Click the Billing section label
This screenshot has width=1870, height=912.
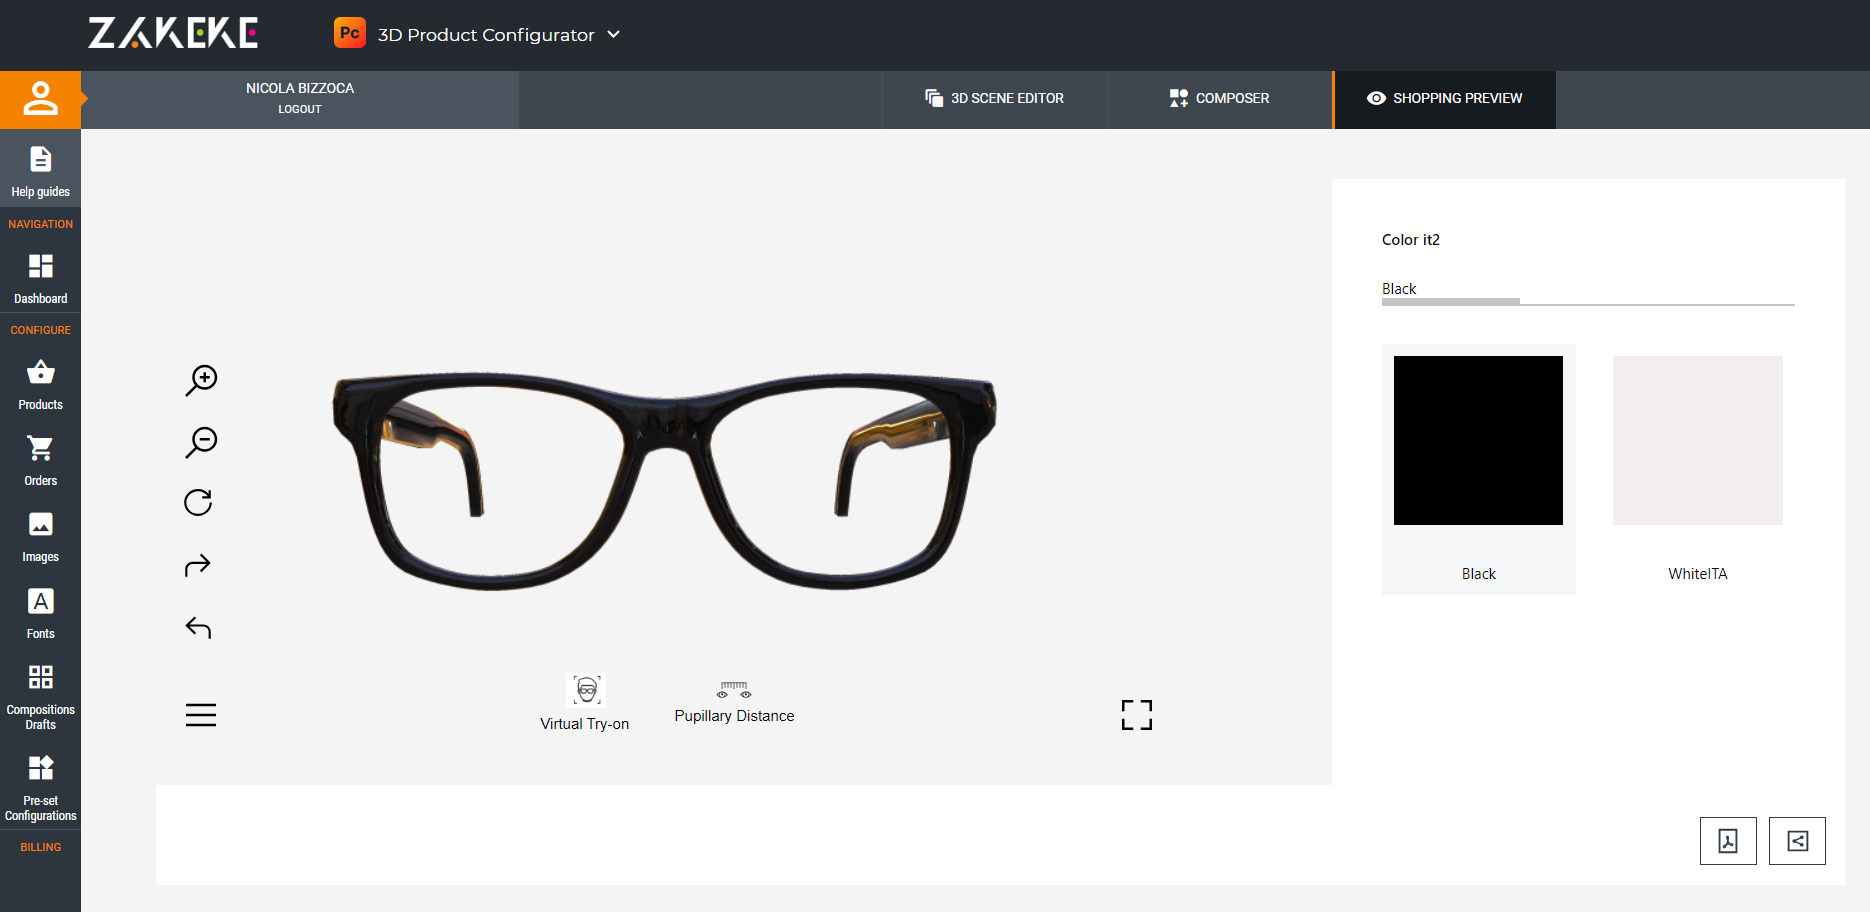tap(40, 847)
